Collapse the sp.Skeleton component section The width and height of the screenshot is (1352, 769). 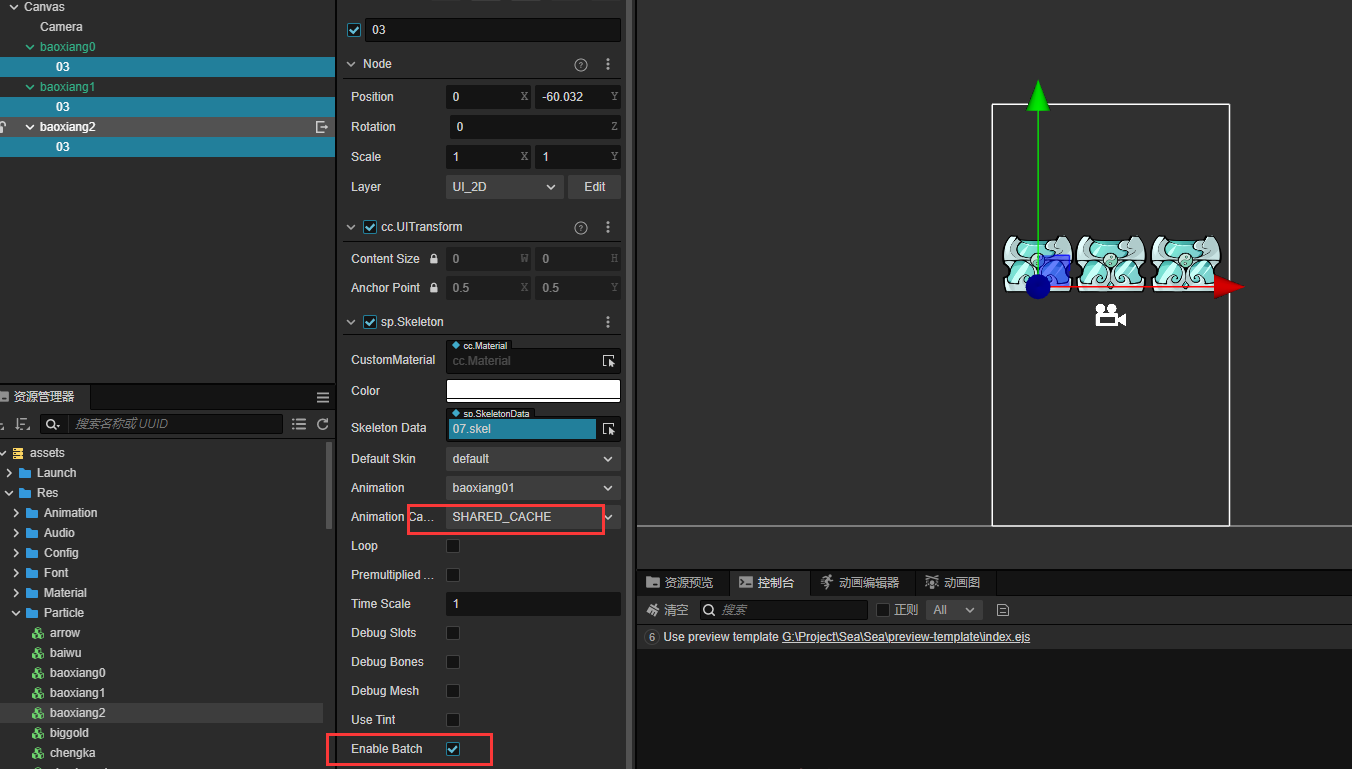tap(350, 322)
